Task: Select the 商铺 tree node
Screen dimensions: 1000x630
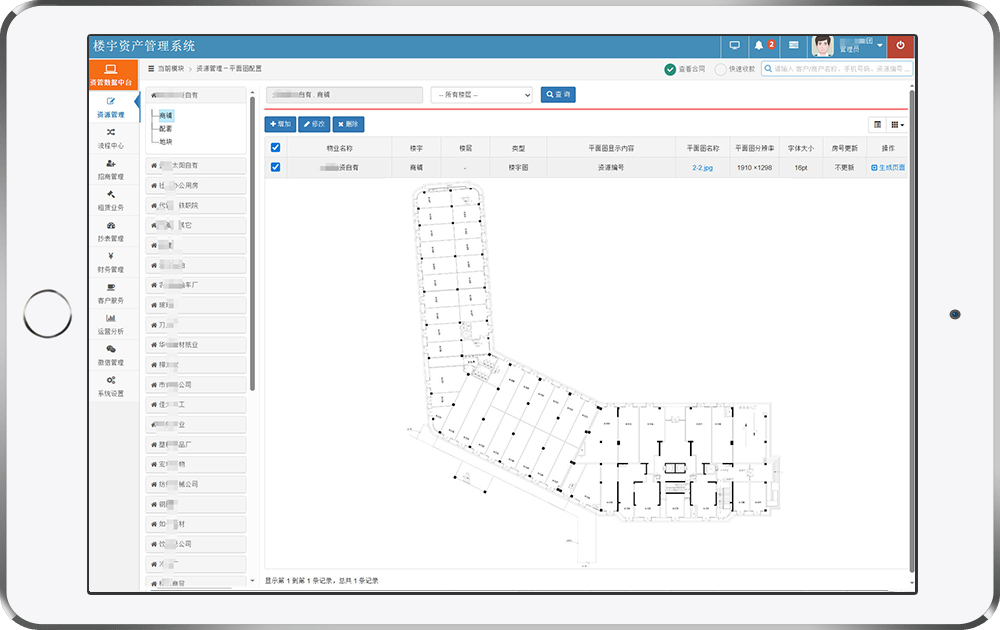Action: tap(166, 115)
